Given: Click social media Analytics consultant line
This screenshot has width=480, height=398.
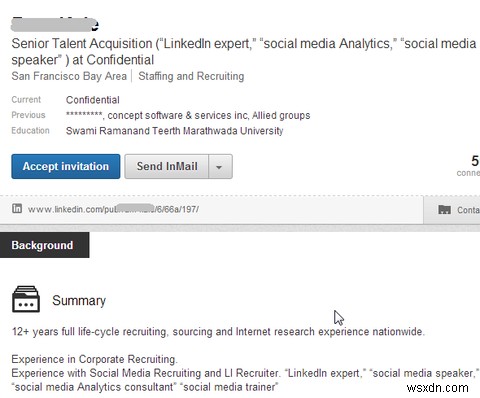Looking at the screenshot, I should tap(145, 387).
